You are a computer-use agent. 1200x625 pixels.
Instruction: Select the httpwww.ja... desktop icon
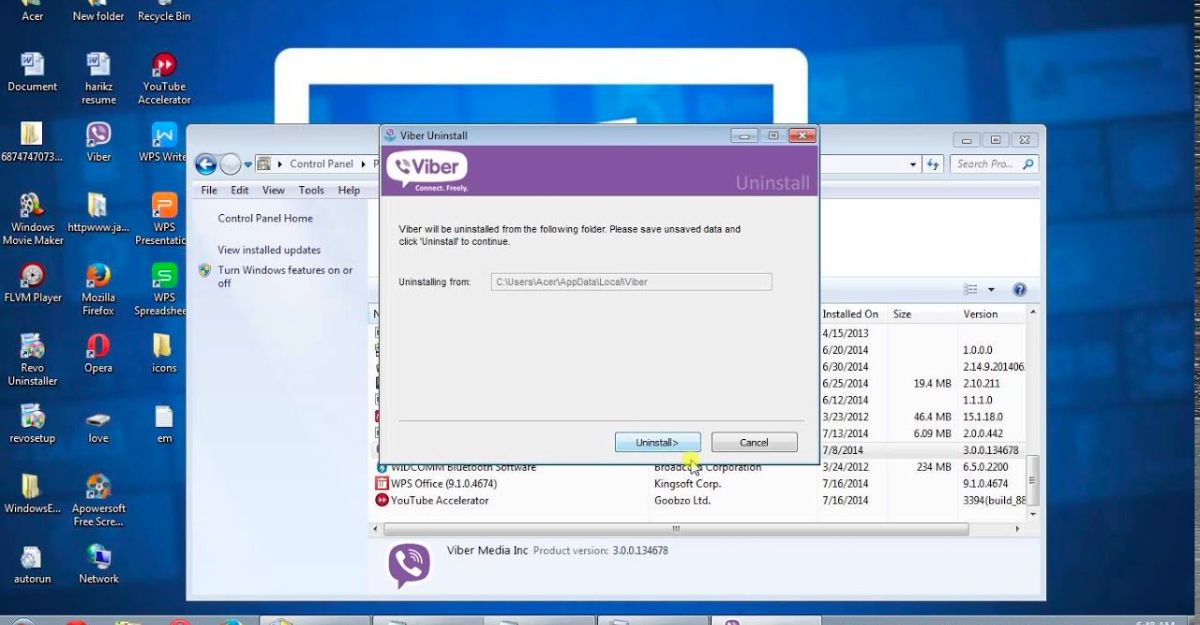[98, 211]
